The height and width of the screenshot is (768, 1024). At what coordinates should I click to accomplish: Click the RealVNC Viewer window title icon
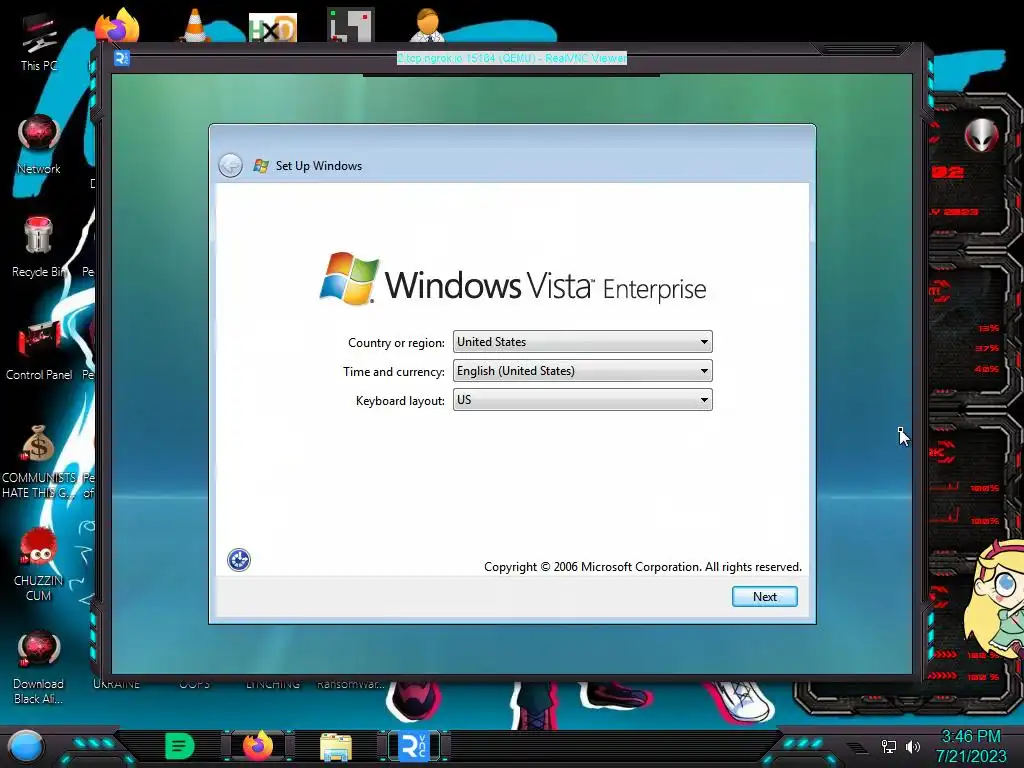[121, 59]
